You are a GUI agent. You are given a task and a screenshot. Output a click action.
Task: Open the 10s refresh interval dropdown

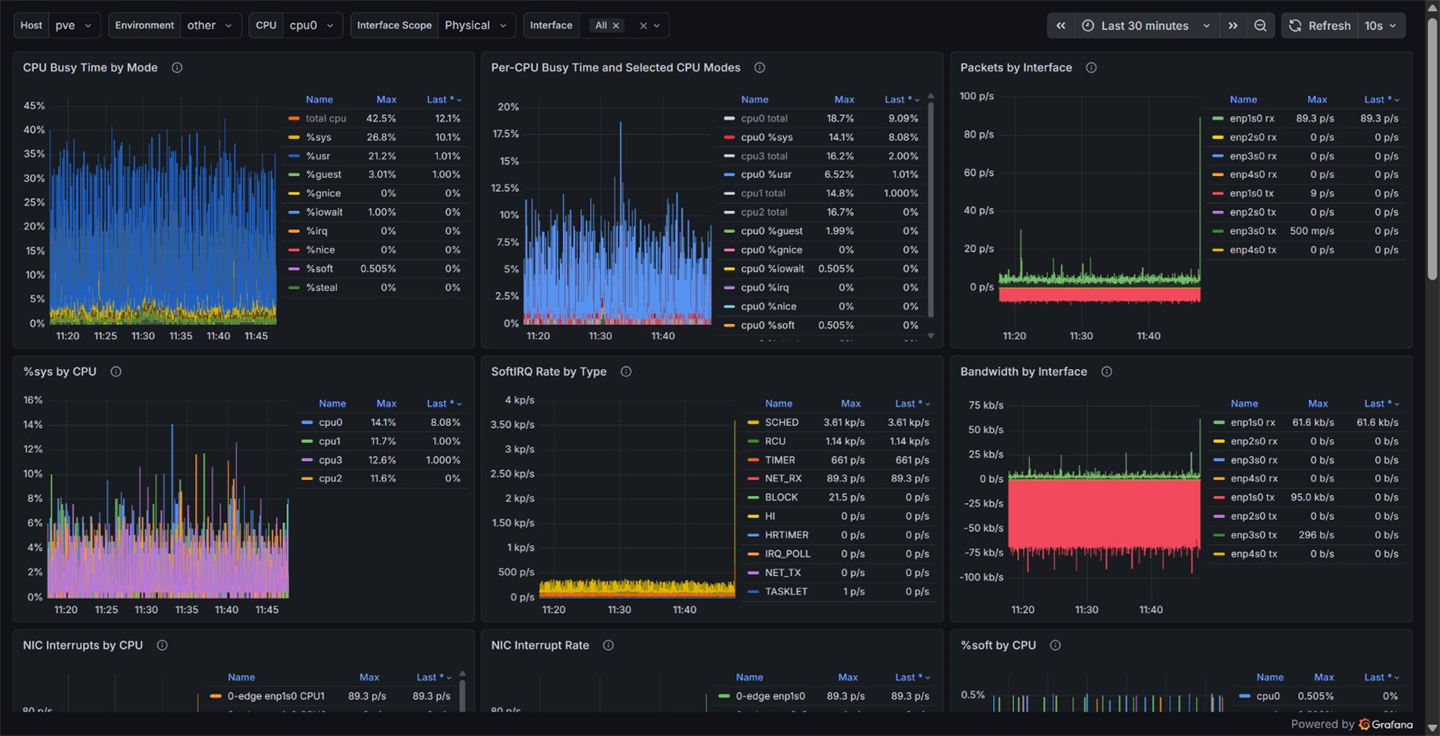[x=1381, y=26]
